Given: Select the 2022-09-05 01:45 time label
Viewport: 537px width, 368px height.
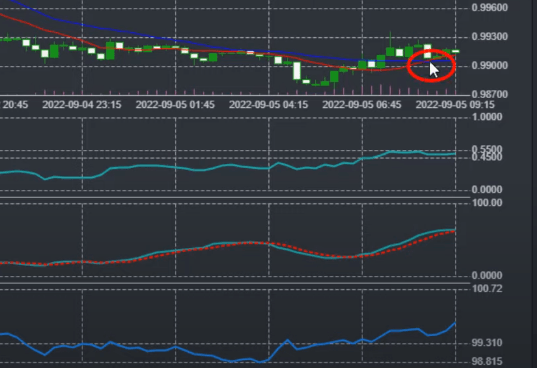Looking at the screenshot, I should pyautogui.click(x=175, y=104).
